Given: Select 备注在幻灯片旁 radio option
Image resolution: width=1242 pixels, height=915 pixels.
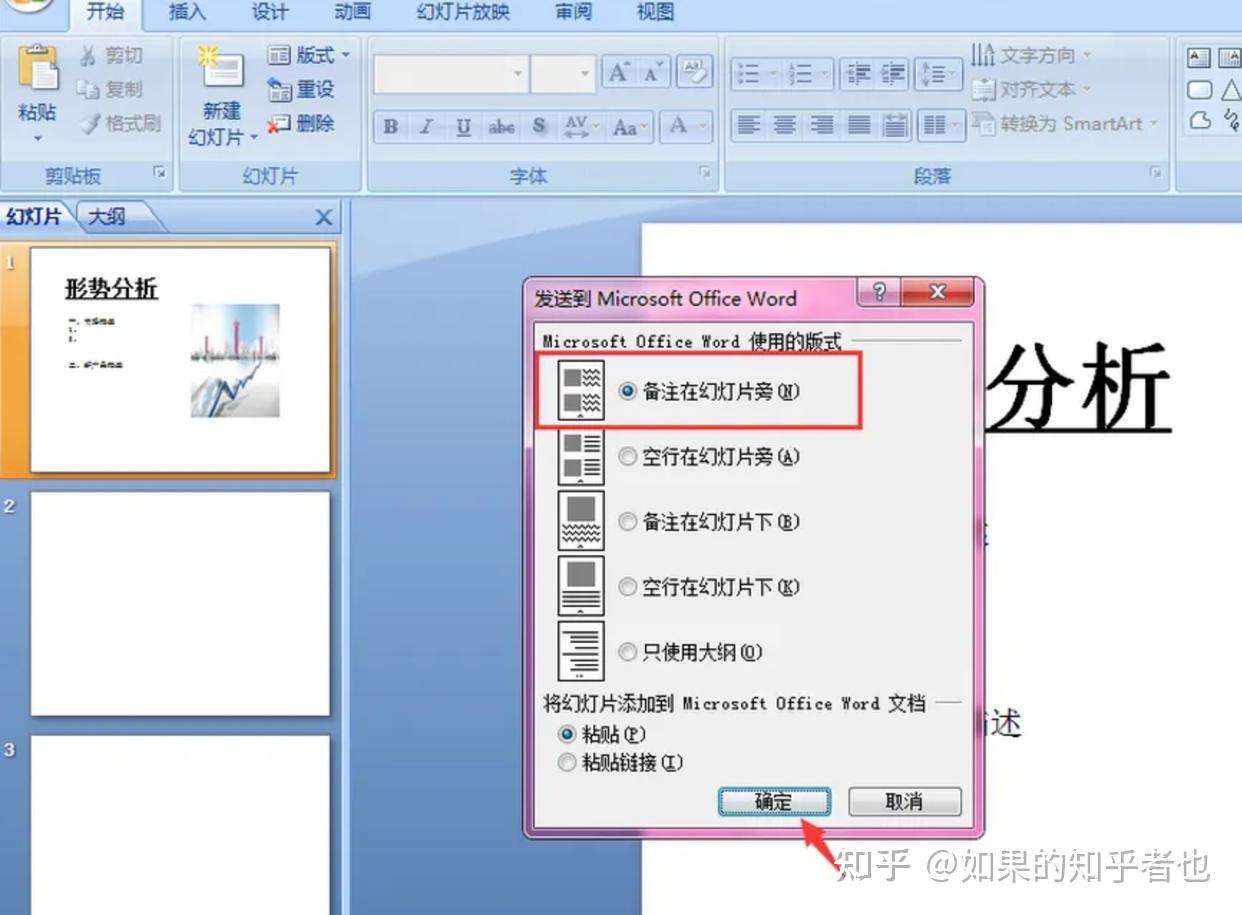Looking at the screenshot, I should 711,392.
